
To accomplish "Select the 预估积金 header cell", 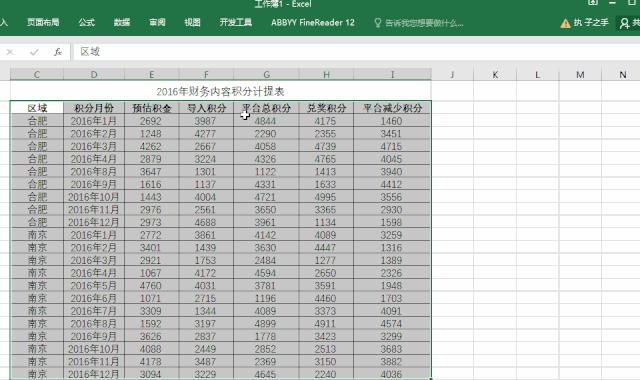I will (x=151, y=108).
